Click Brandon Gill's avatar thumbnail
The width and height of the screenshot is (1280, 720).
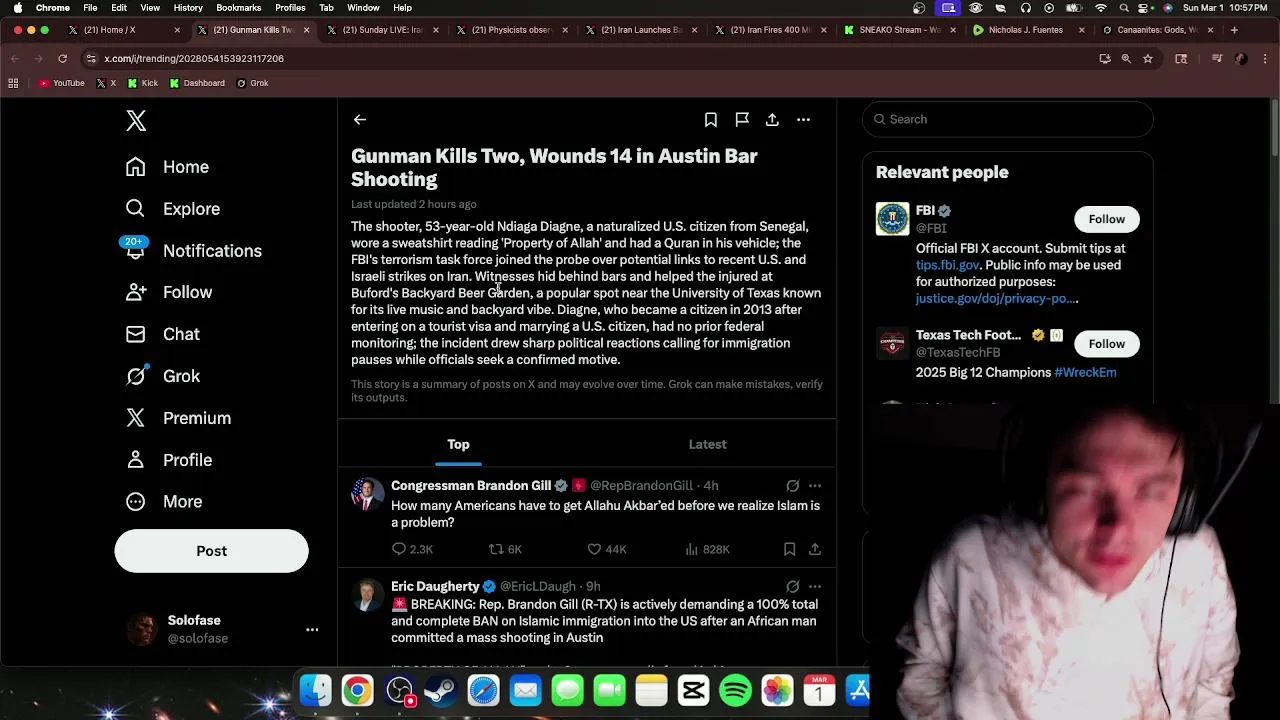367,494
